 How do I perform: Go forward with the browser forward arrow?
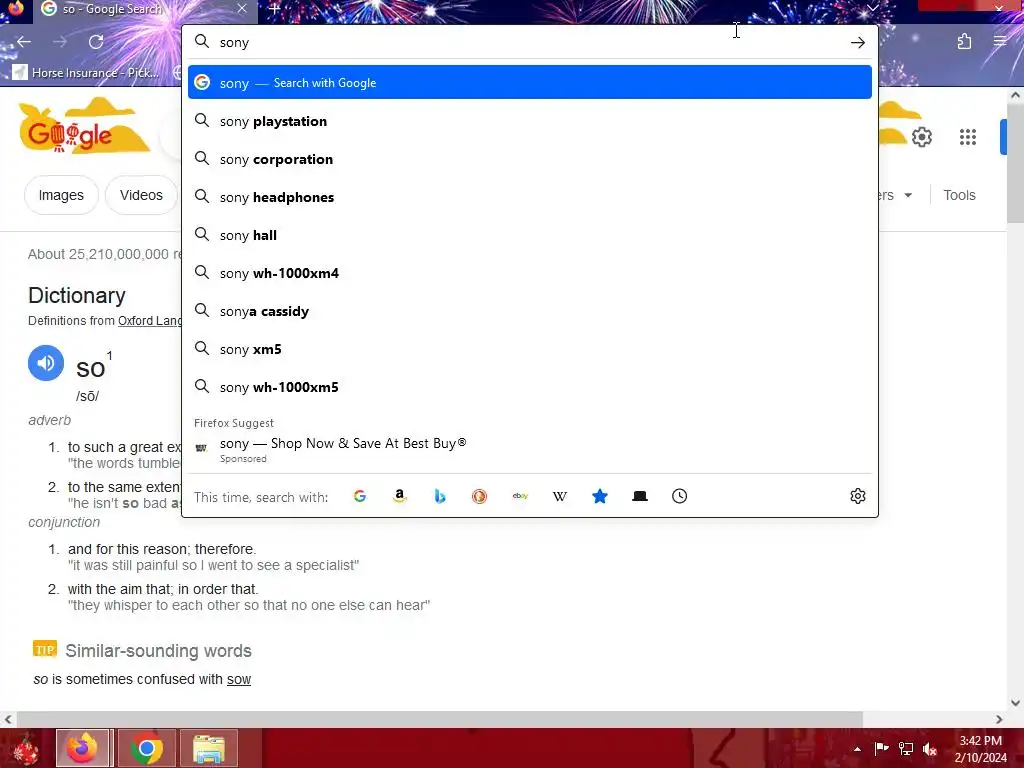[60, 42]
